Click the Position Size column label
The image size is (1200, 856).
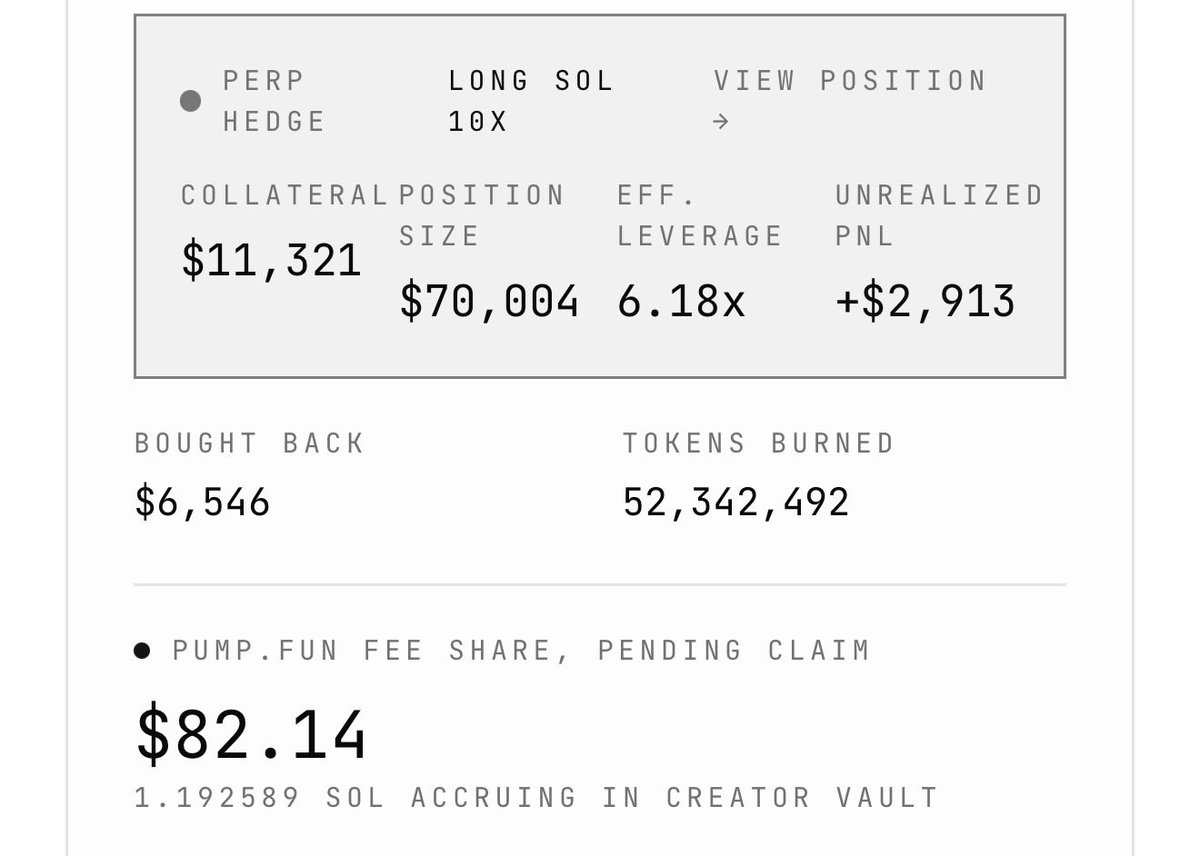point(482,215)
